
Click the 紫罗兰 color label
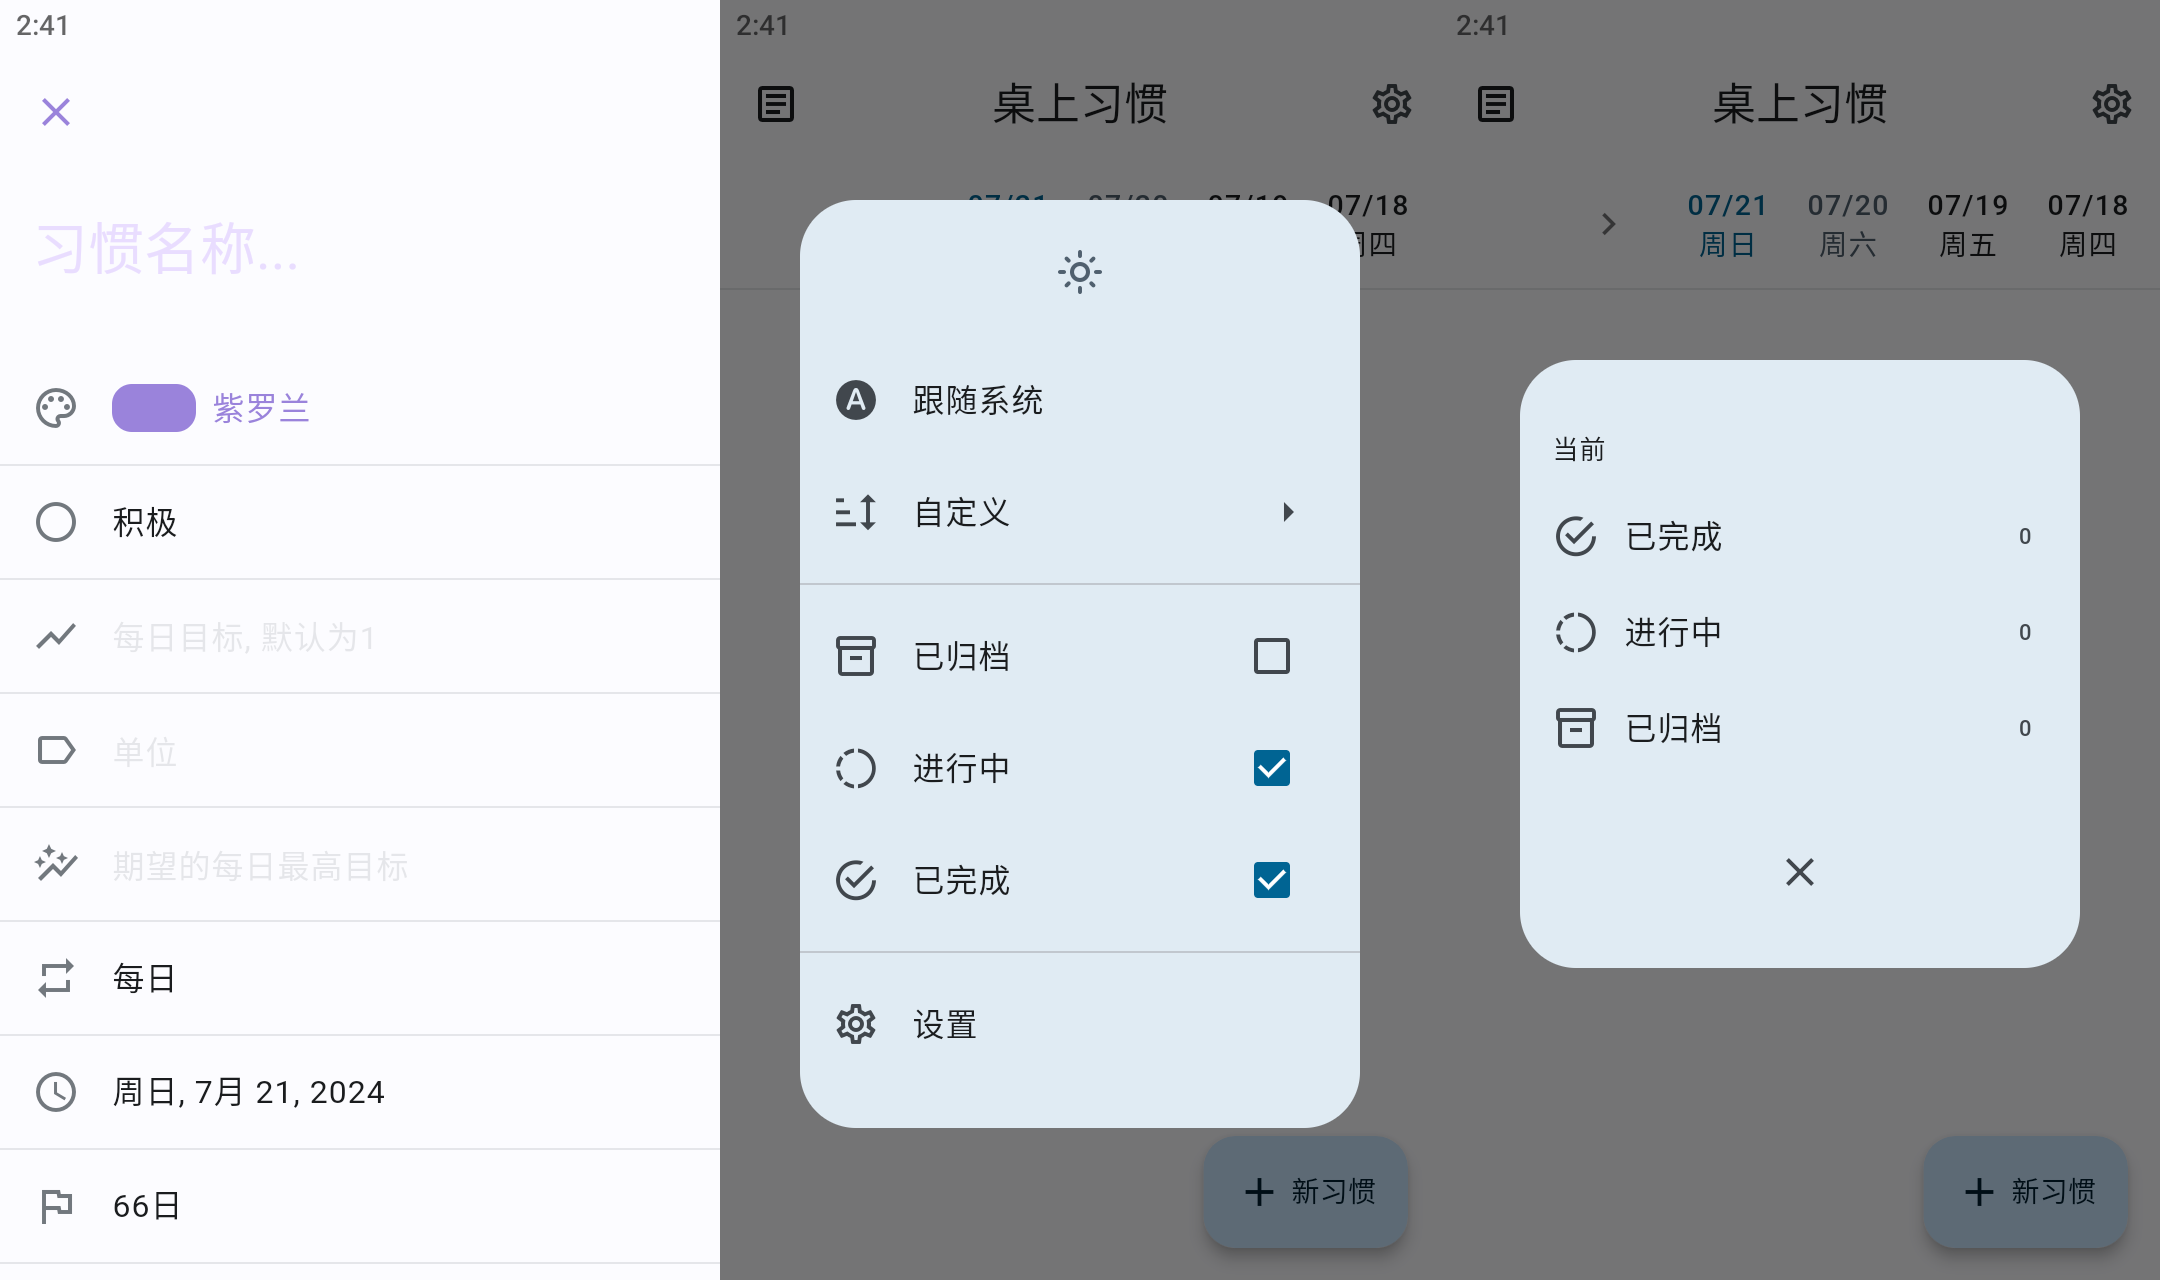coord(262,408)
